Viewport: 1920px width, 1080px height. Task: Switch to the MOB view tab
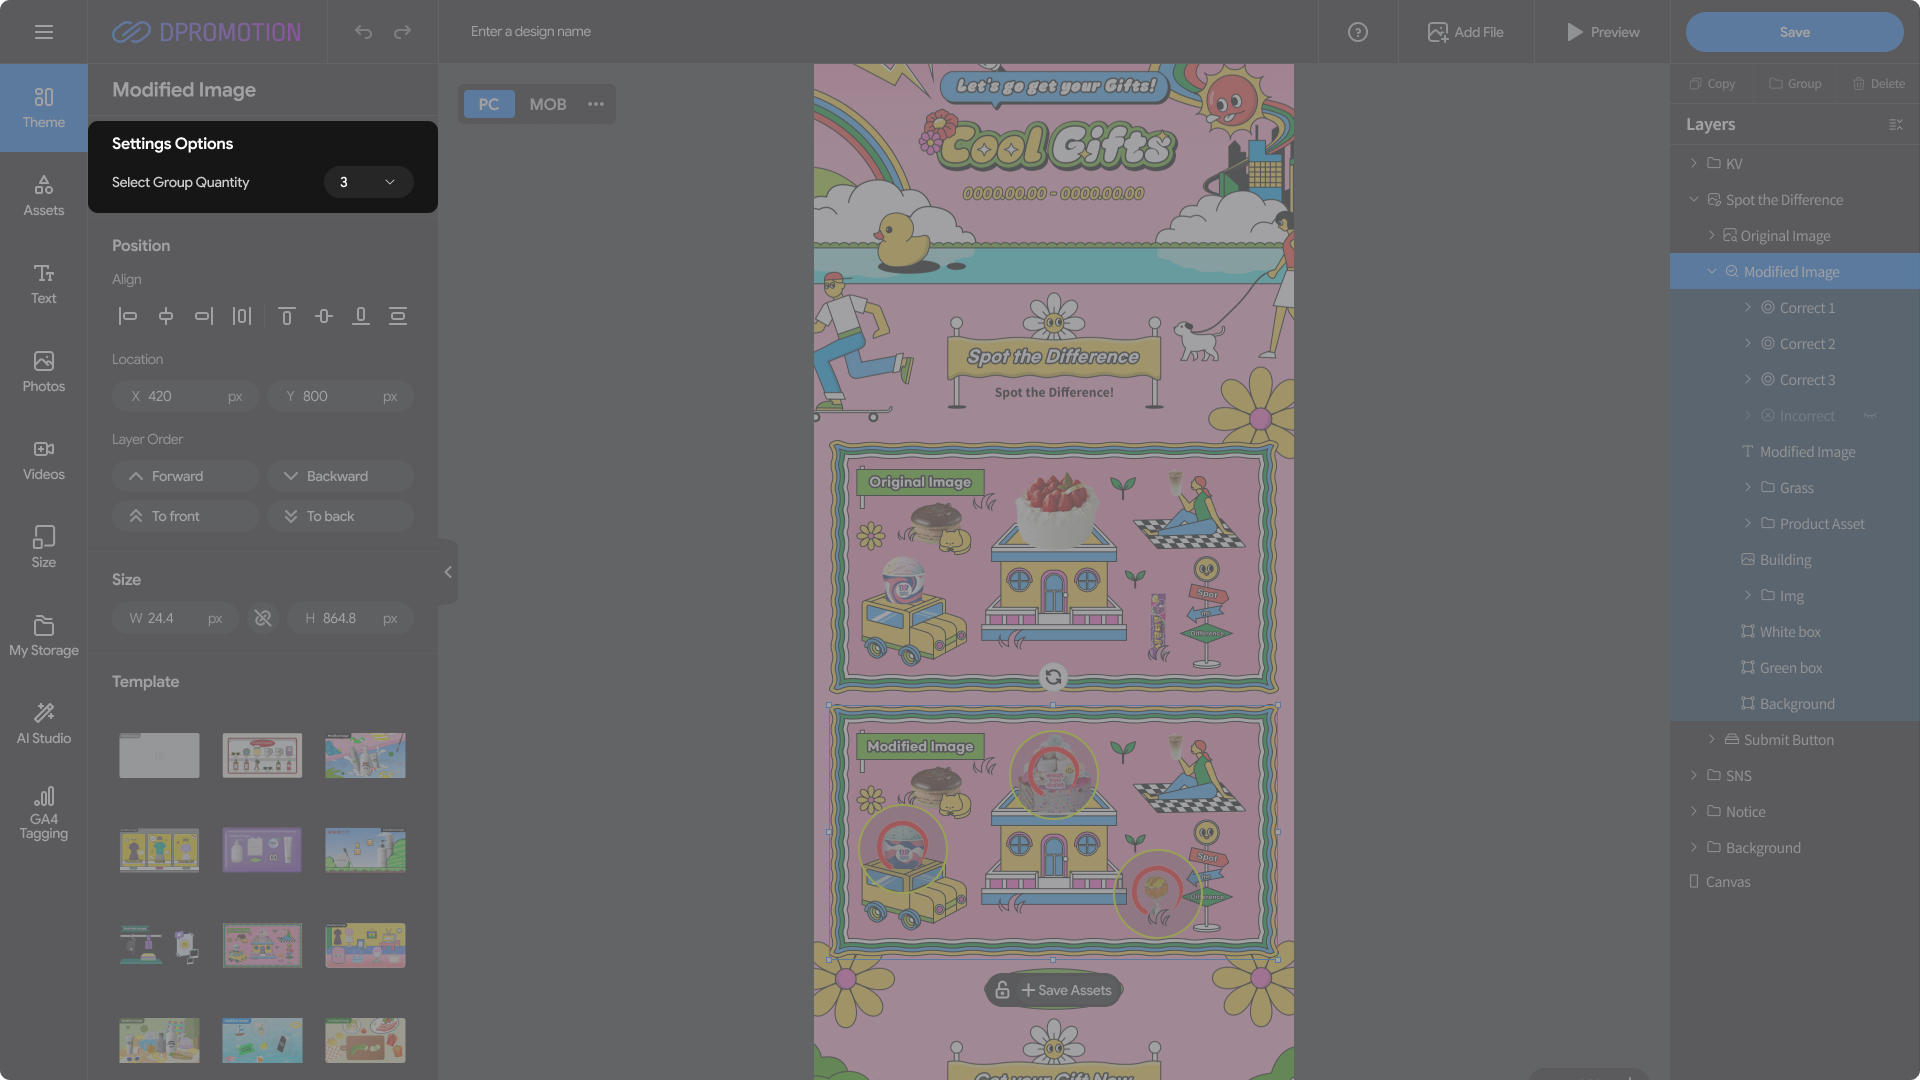(547, 104)
